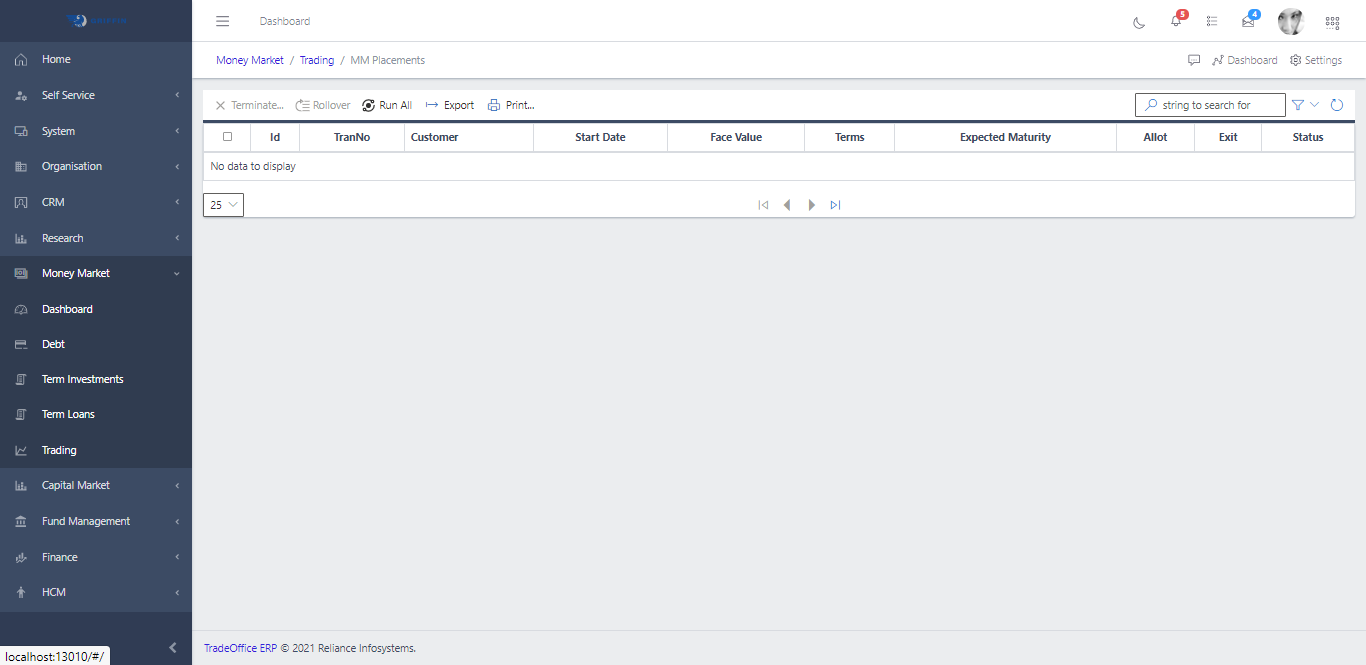Image resolution: width=1366 pixels, height=665 pixels.
Task: Expand the Capital Market menu
Action: point(96,485)
